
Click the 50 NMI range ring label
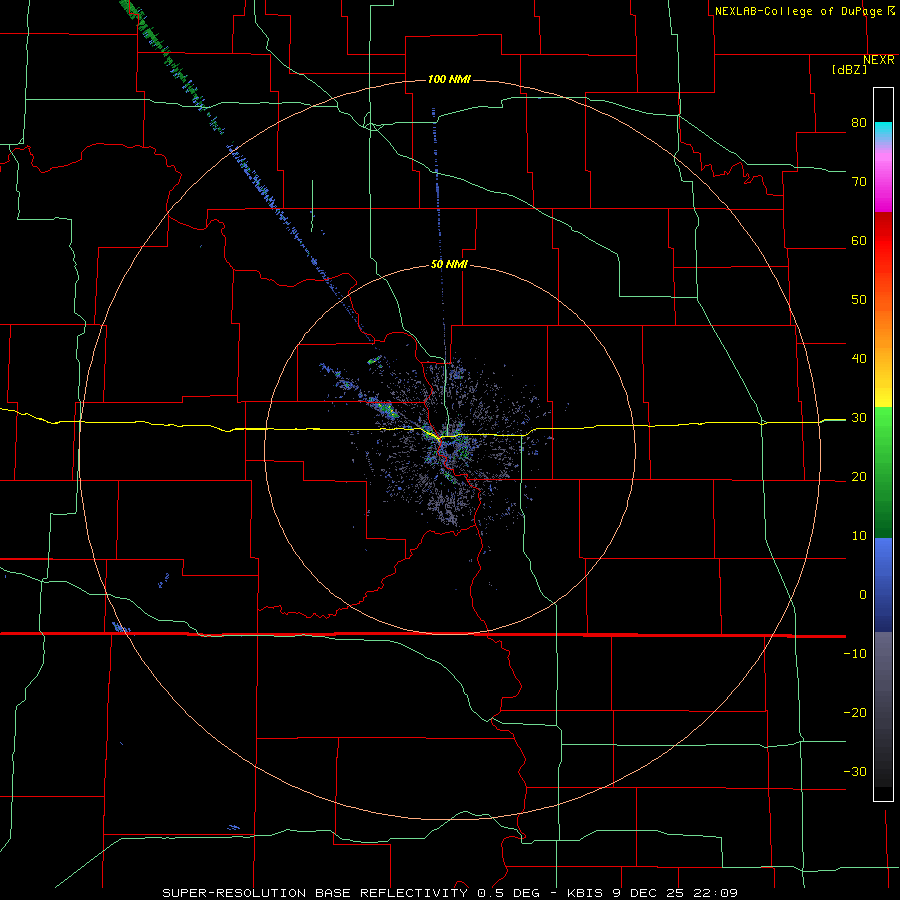click(x=449, y=265)
